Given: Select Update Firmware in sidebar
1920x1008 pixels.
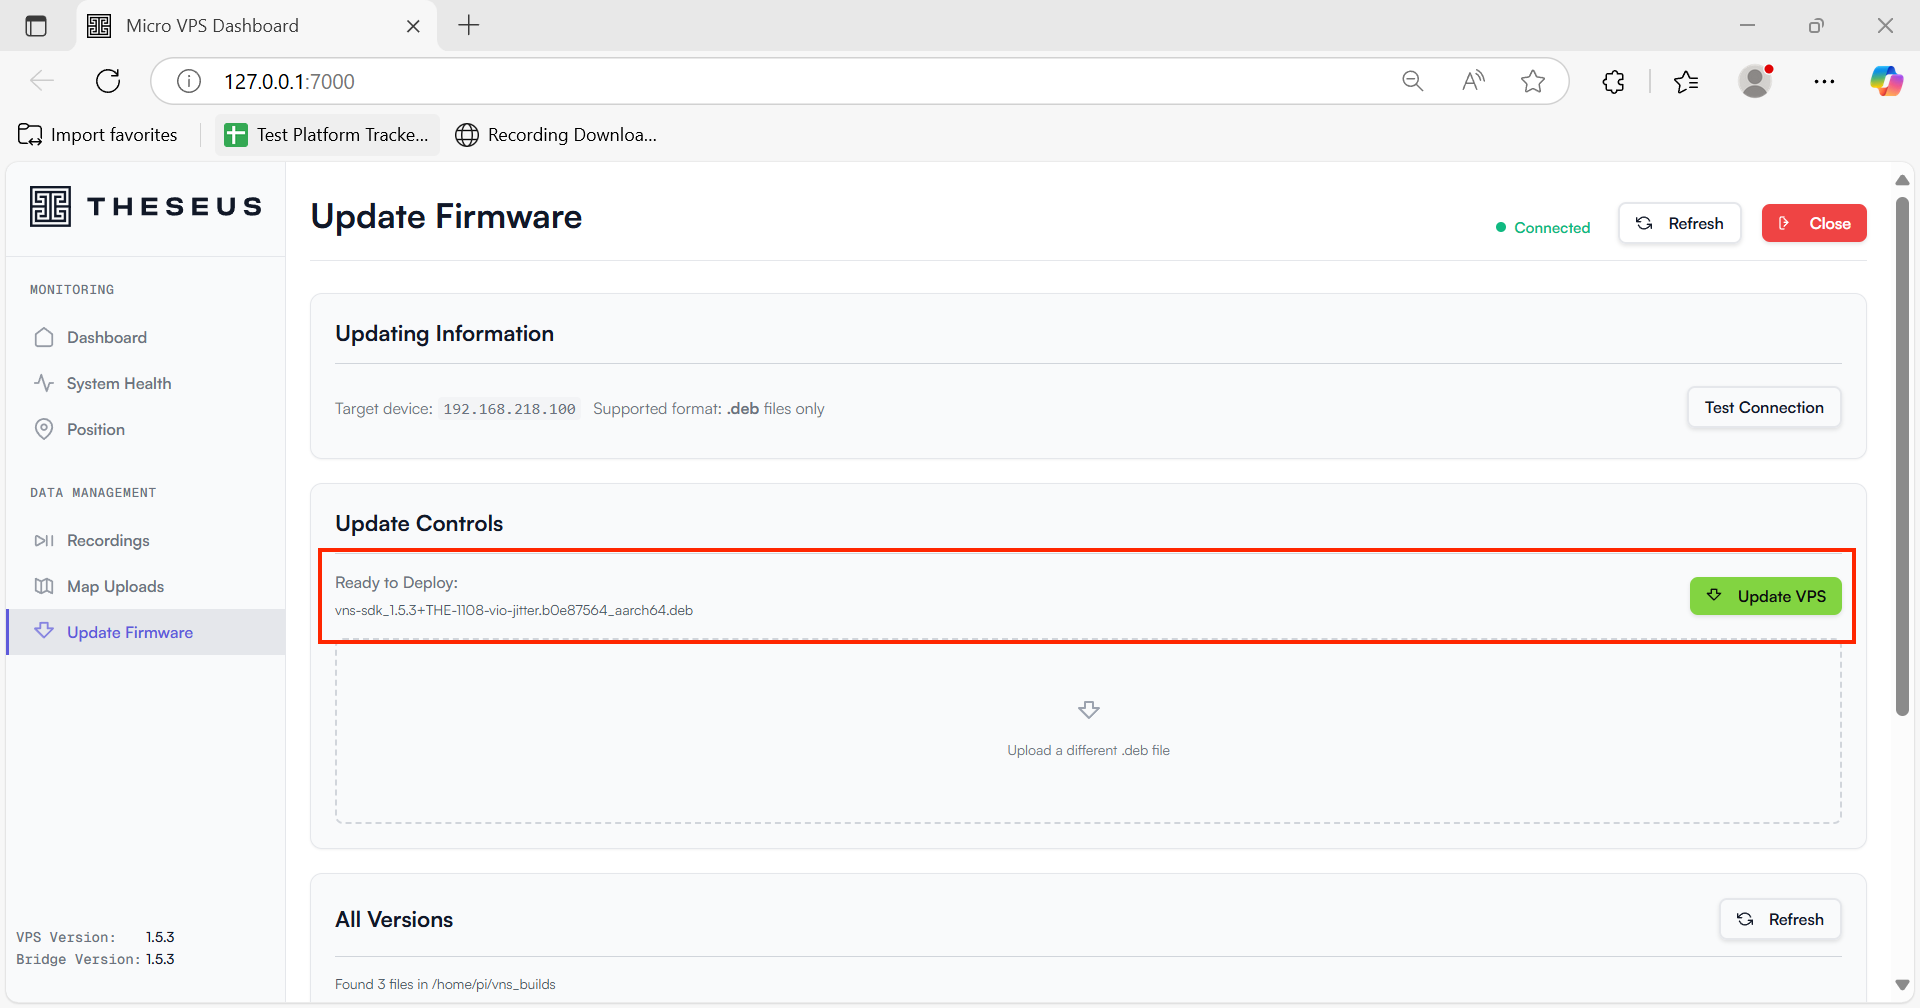Looking at the screenshot, I should pos(129,633).
